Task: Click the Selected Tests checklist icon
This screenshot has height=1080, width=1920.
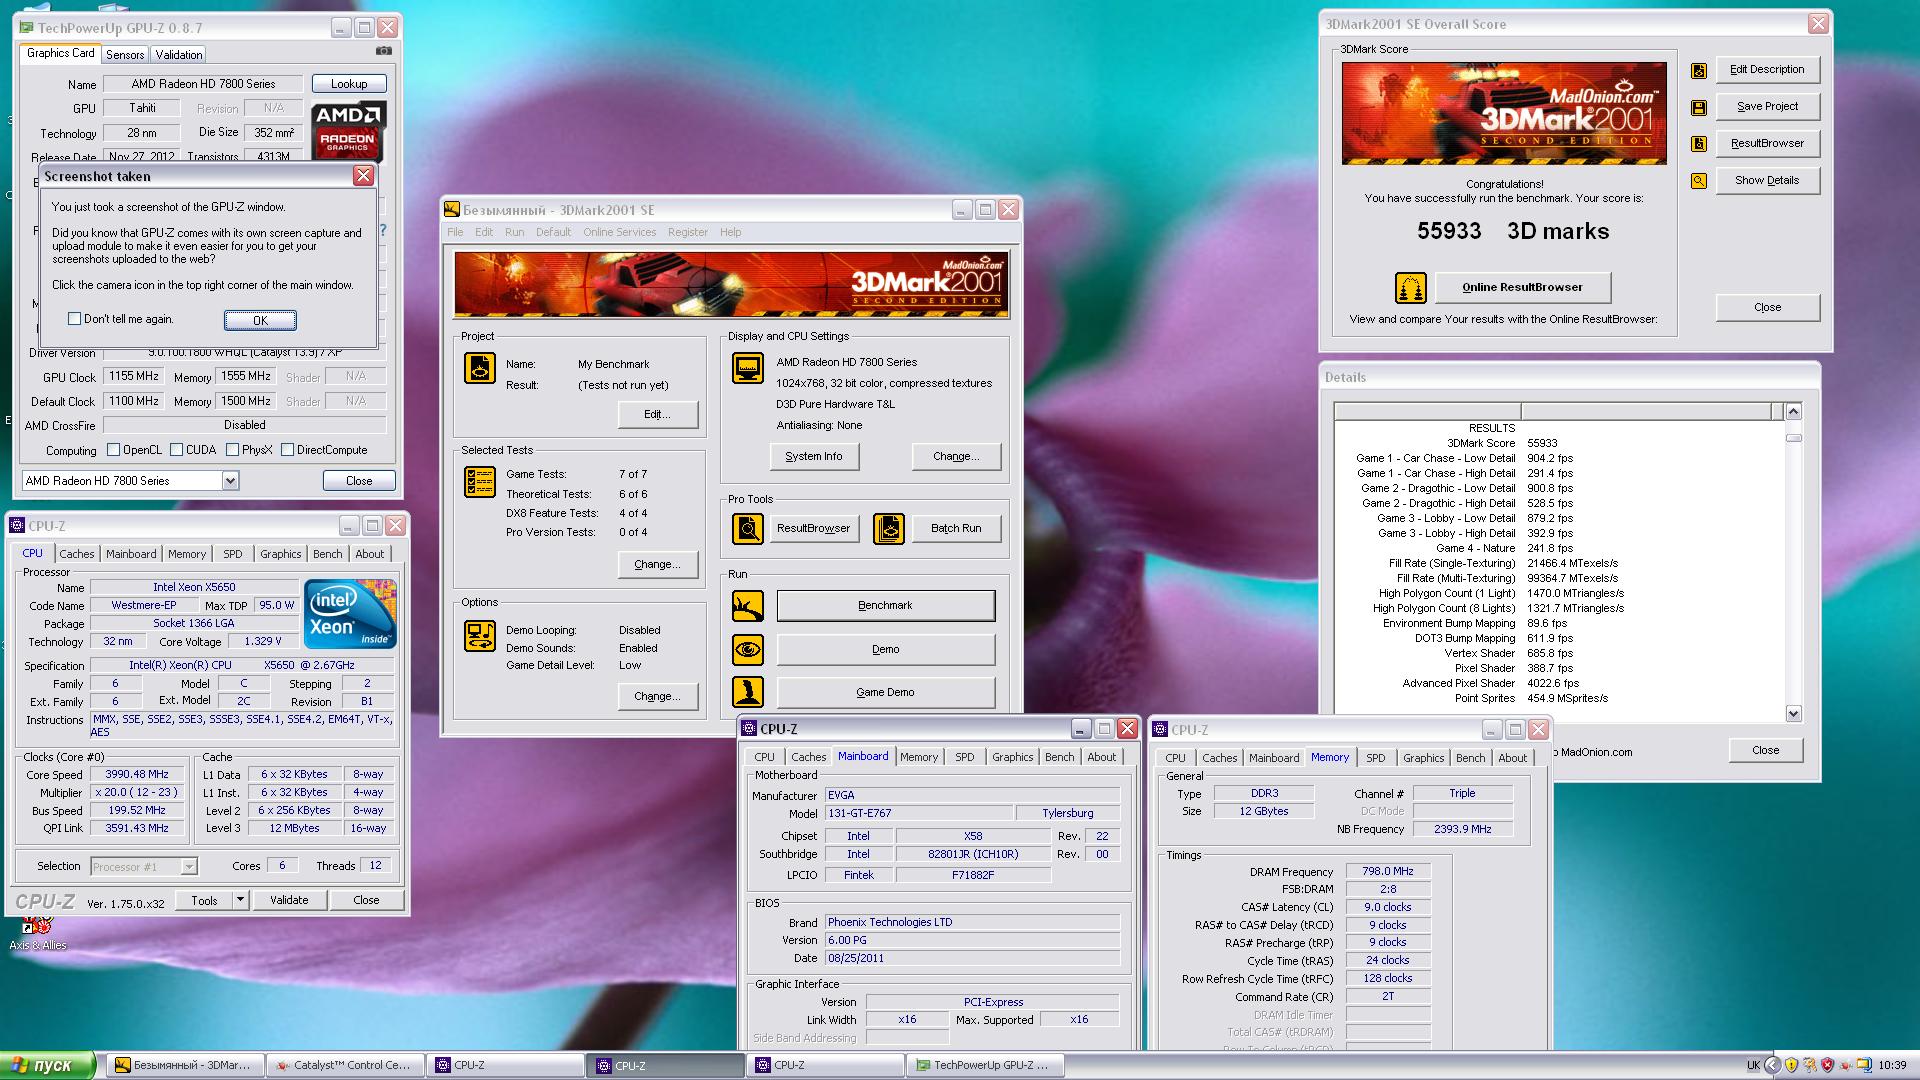Action: coord(480,482)
